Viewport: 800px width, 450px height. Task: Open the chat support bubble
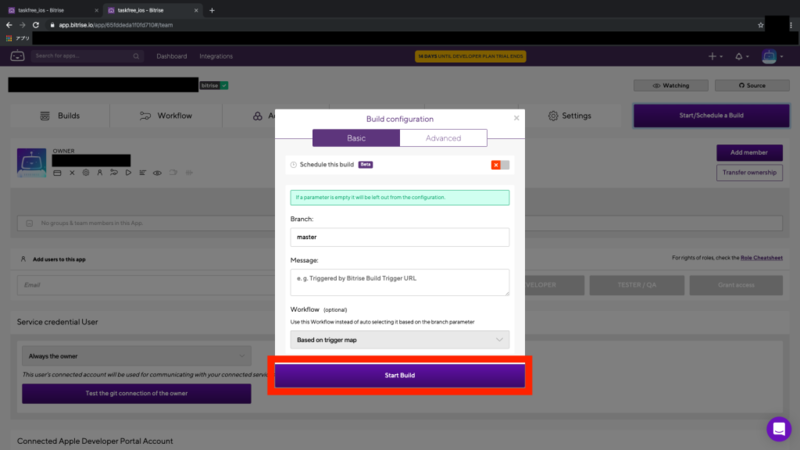(x=779, y=429)
